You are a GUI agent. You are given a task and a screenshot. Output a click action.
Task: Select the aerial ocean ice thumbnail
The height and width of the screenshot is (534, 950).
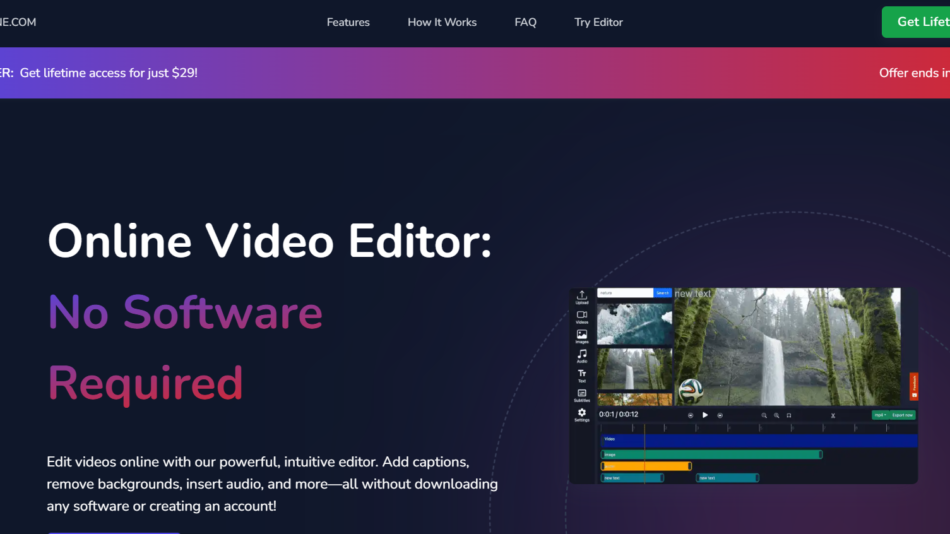coord(634,324)
